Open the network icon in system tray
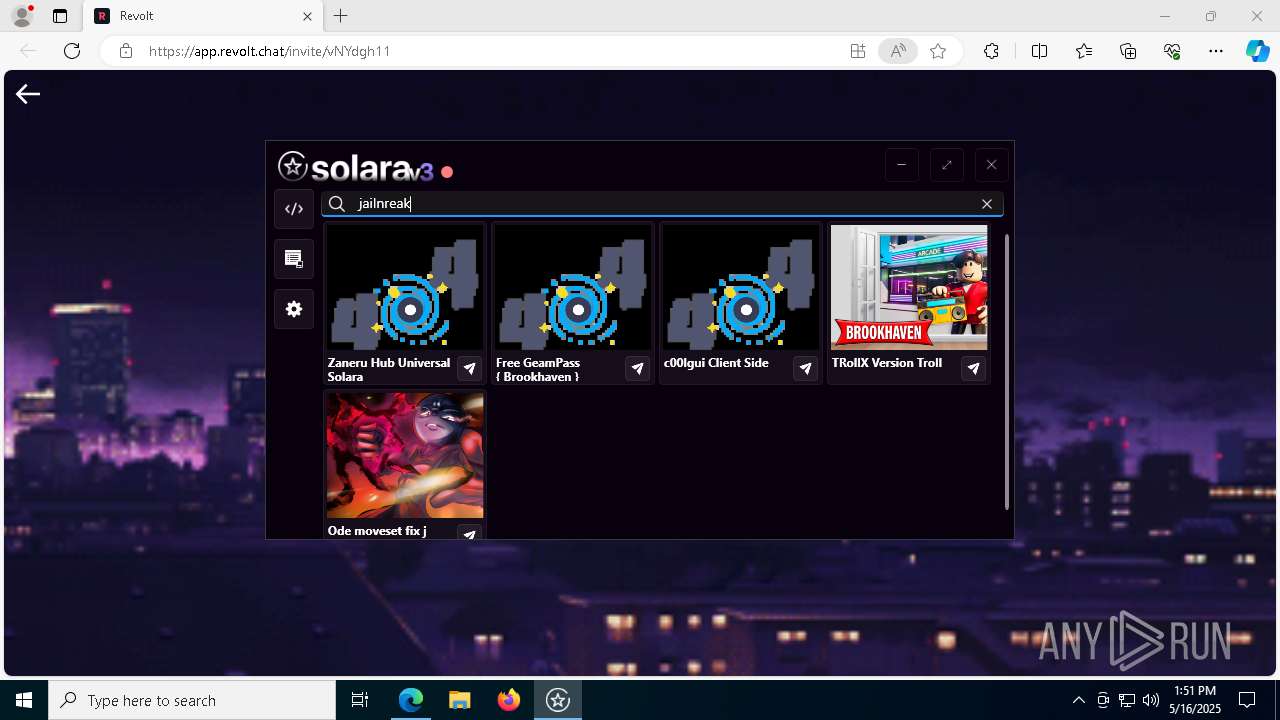The image size is (1280, 720). click(1127, 700)
